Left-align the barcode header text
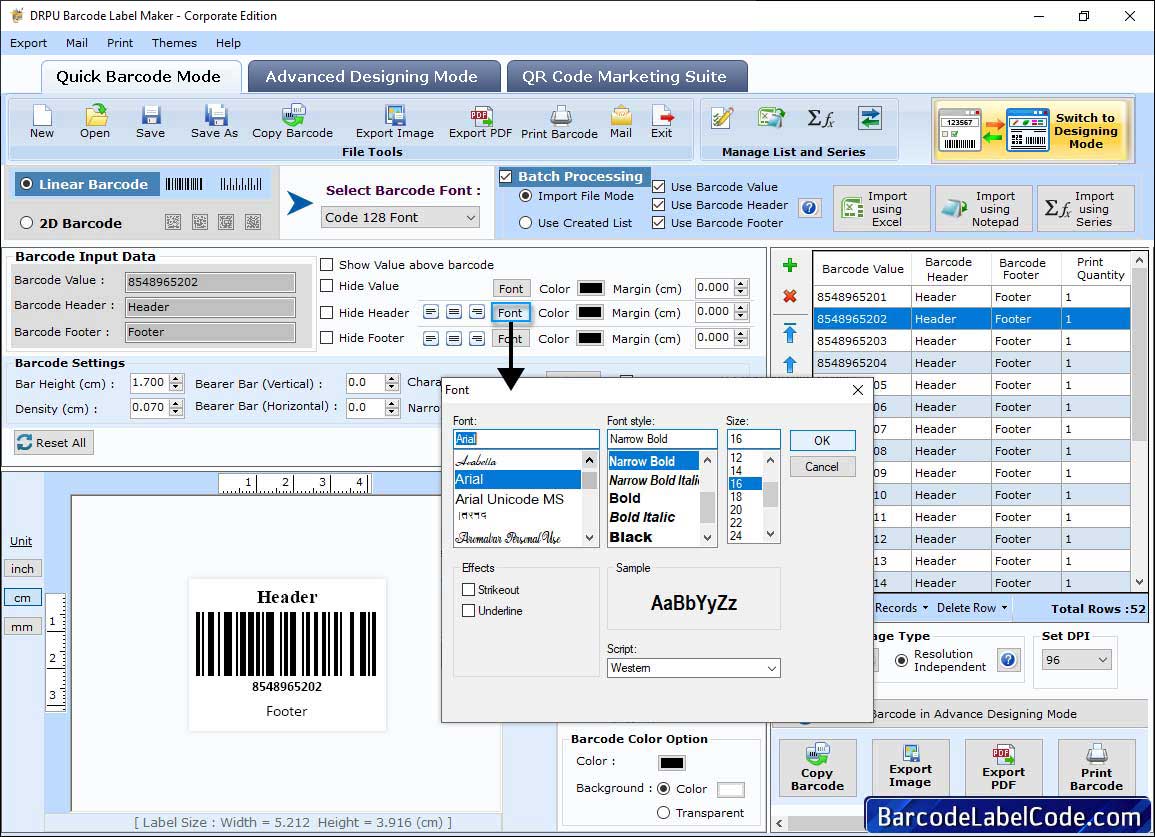Viewport: 1155px width, 837px height. click(431, 312)
